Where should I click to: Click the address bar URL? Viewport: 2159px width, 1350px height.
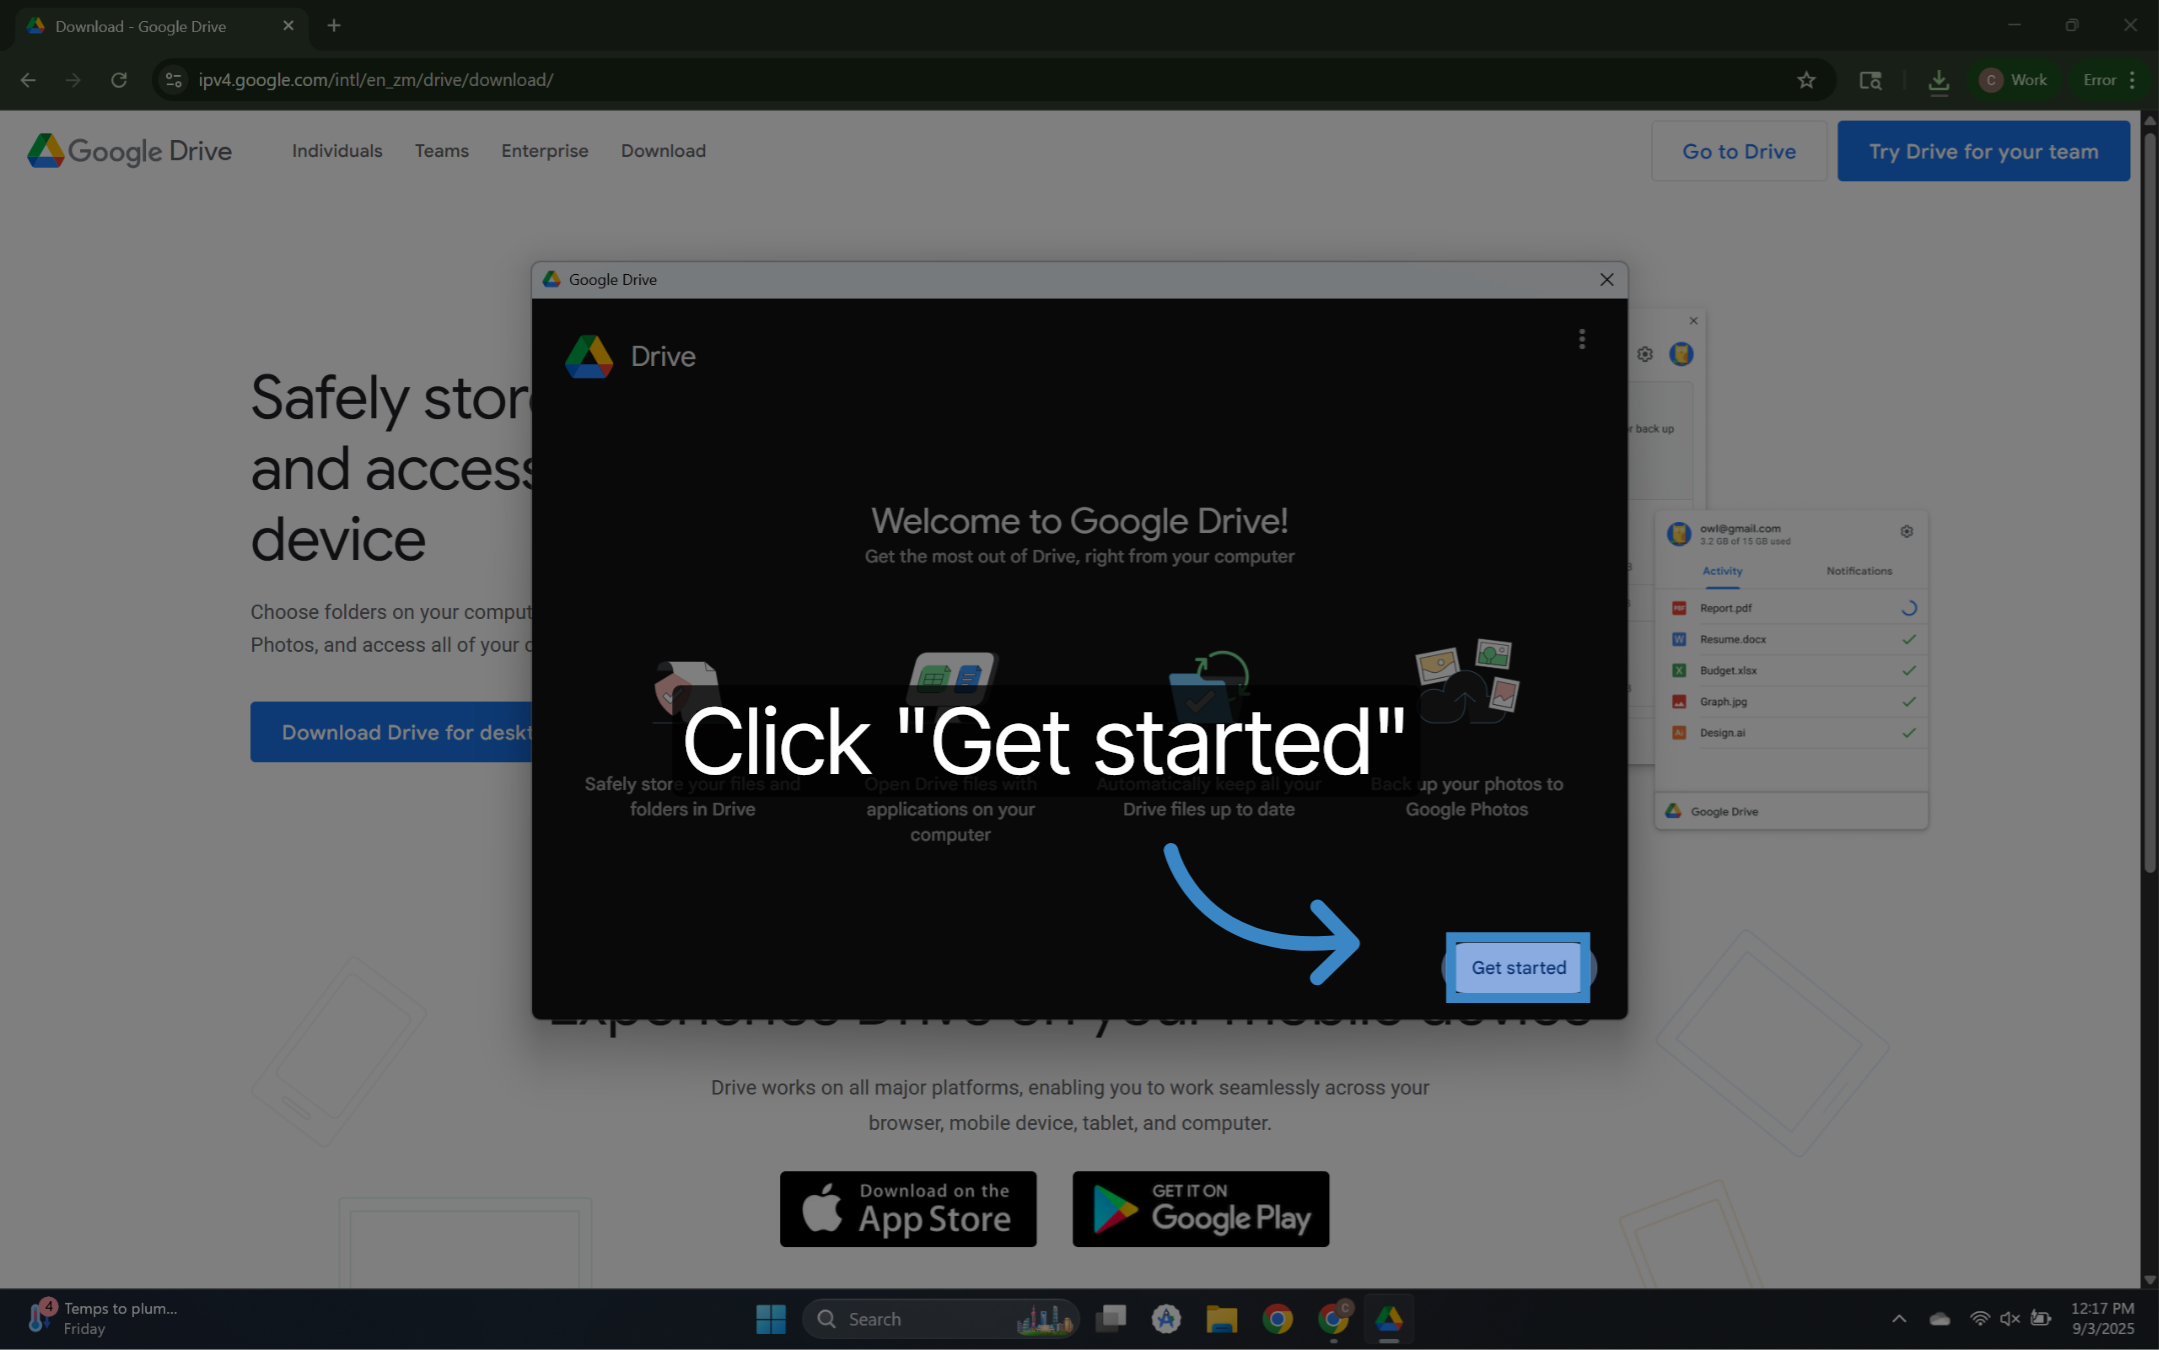coord(375,80)
